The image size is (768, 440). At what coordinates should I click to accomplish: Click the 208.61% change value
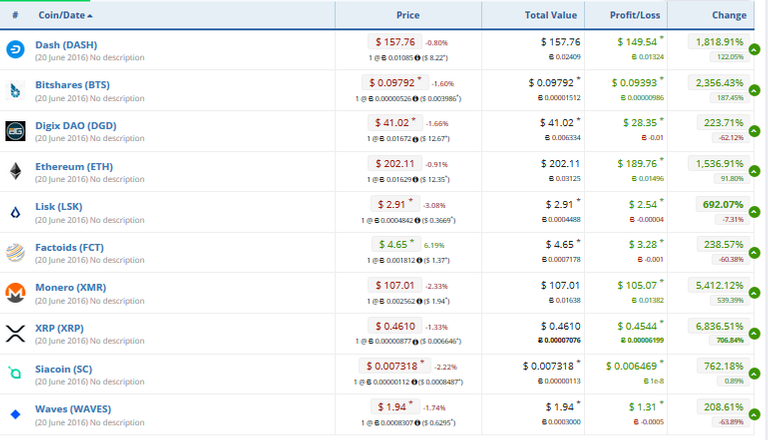point(723,407)
